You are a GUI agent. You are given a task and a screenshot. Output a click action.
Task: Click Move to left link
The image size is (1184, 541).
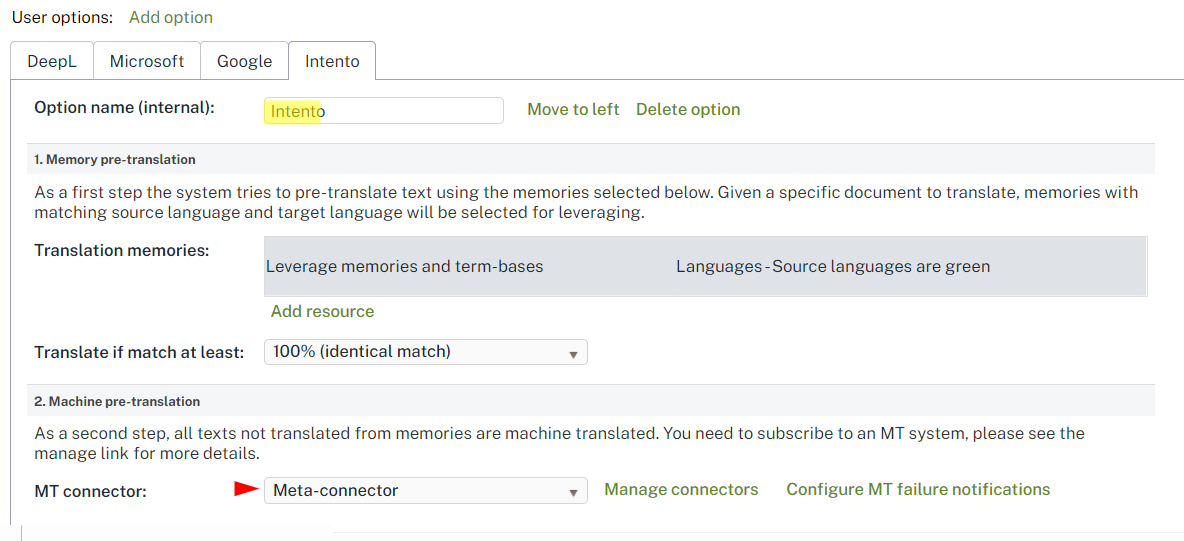(573, 109)
